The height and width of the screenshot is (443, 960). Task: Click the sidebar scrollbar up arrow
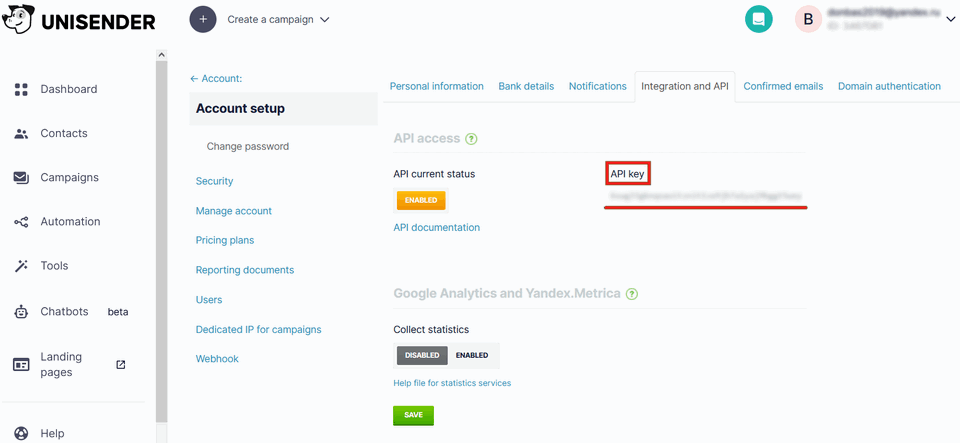162,54
